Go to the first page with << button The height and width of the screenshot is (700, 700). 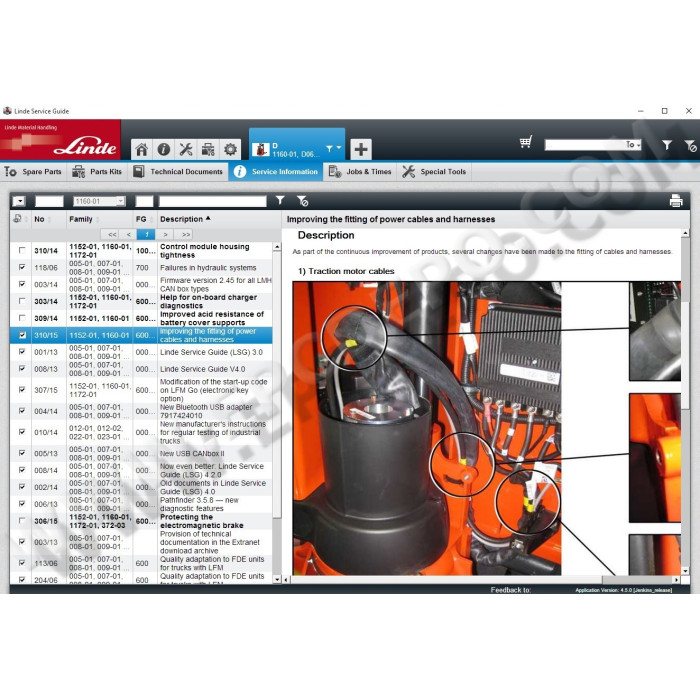tap(112, 234)
